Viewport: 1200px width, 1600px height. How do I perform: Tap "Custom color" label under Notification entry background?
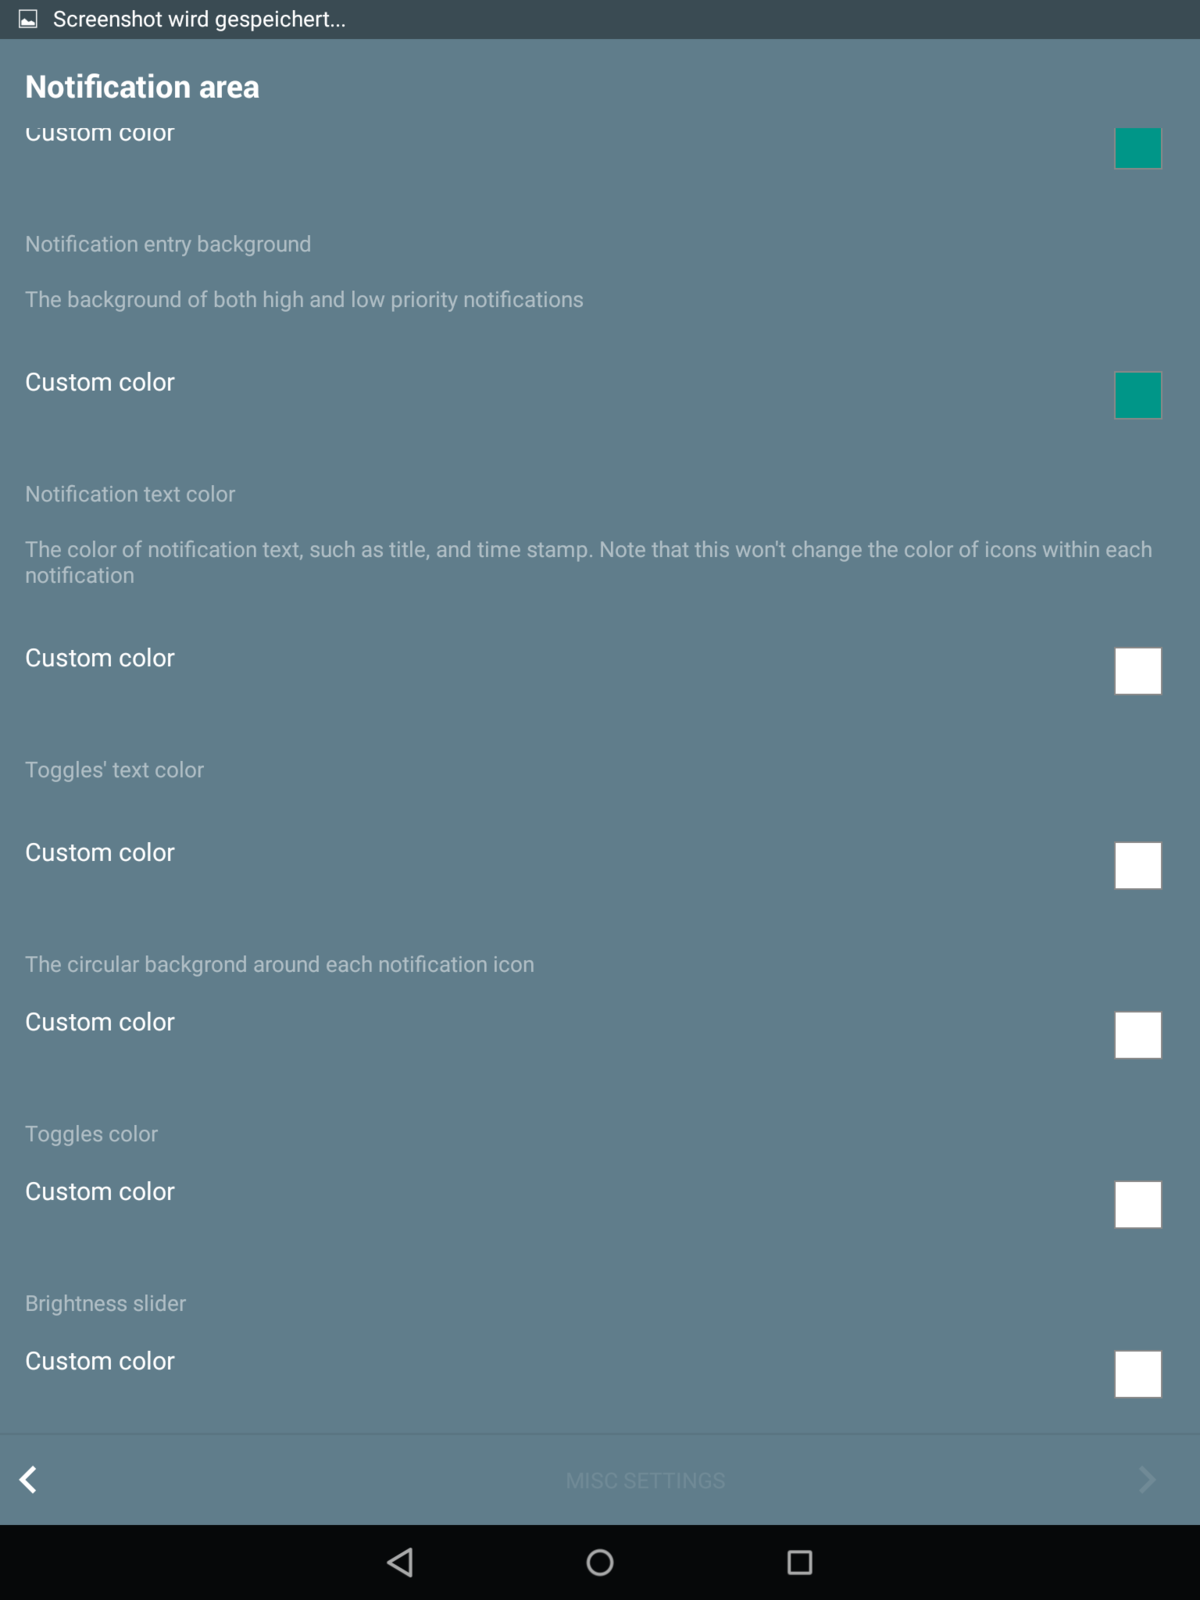[100, 382]
